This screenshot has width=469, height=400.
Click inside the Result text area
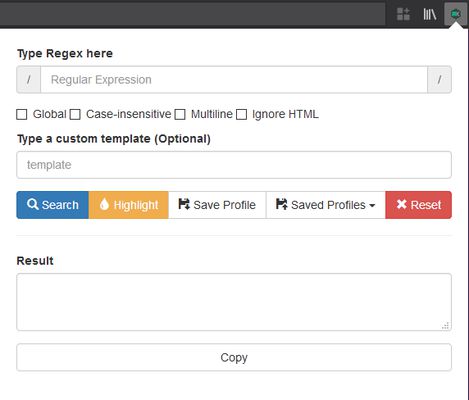234,302
